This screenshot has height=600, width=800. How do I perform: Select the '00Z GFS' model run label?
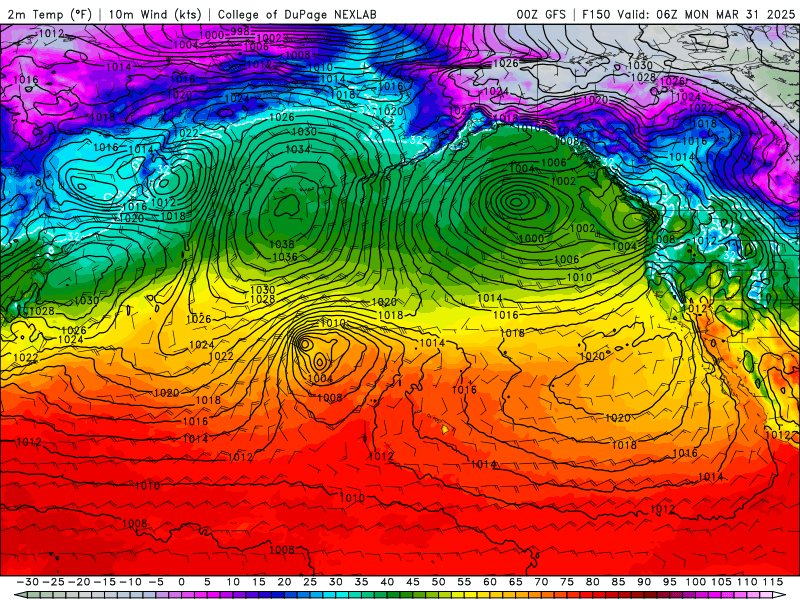click(x=541, y=14)
